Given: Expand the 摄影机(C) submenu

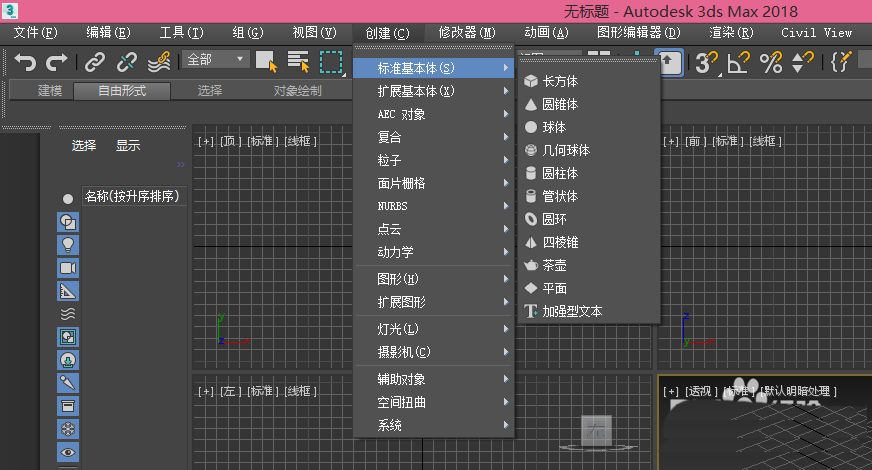Looking at the screenshot, I should pyautogui.click(x=433, y=352).
